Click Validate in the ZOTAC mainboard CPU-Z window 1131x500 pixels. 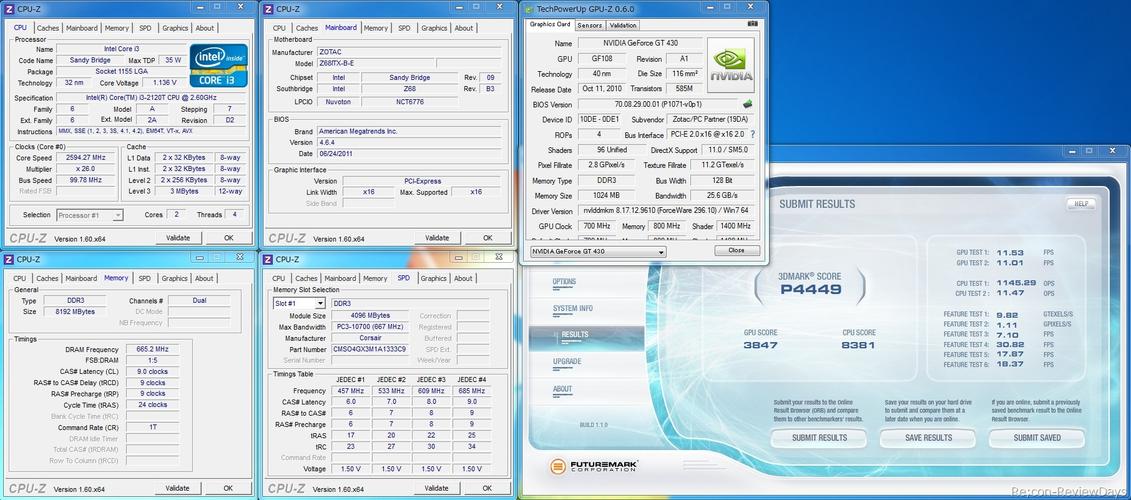click(x=436, y=237)
